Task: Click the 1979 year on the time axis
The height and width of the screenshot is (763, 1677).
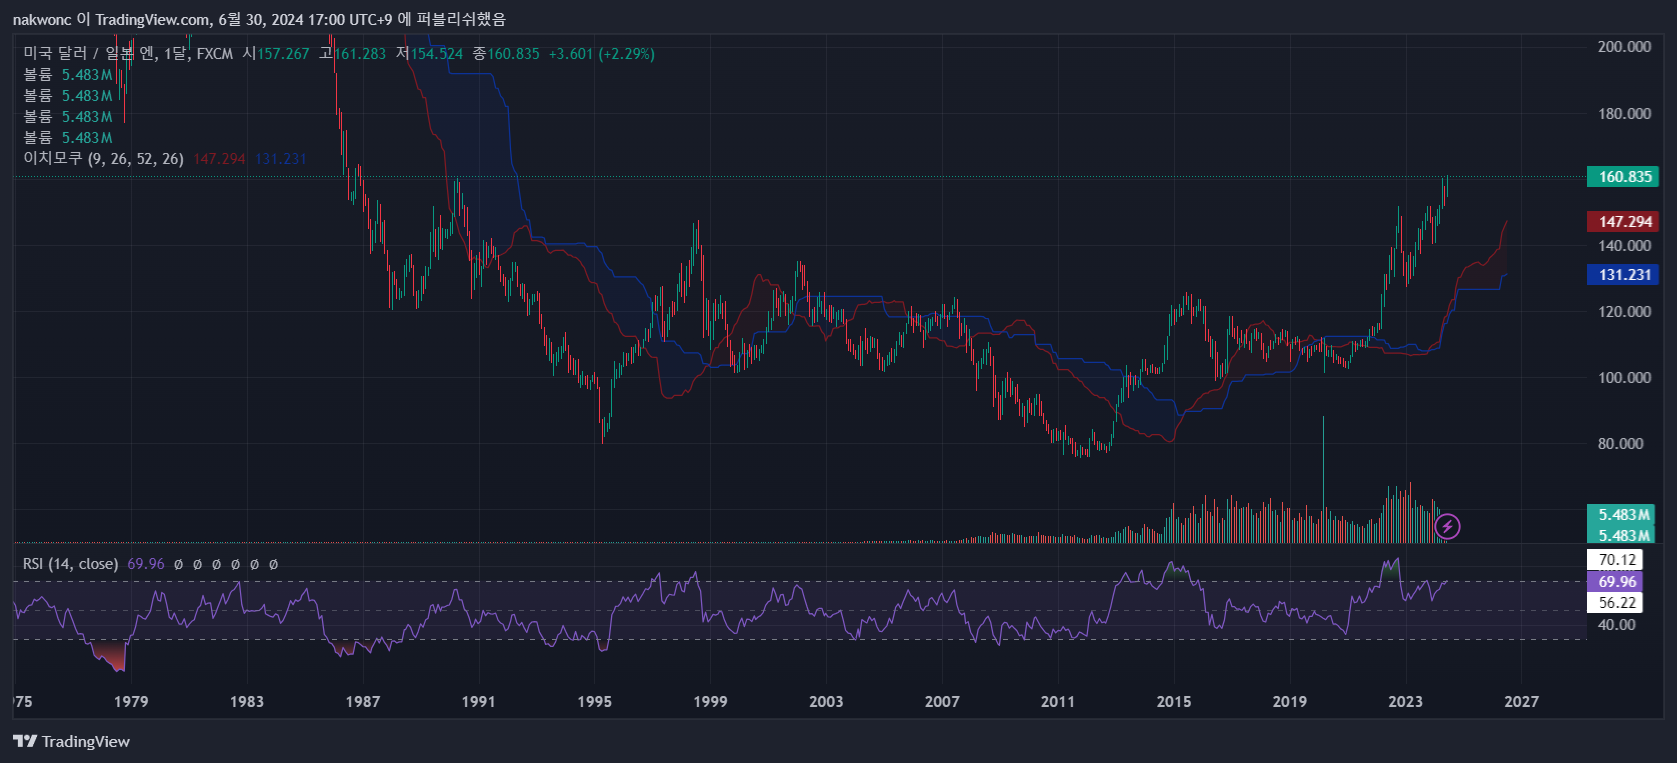Action: point(131,701)
